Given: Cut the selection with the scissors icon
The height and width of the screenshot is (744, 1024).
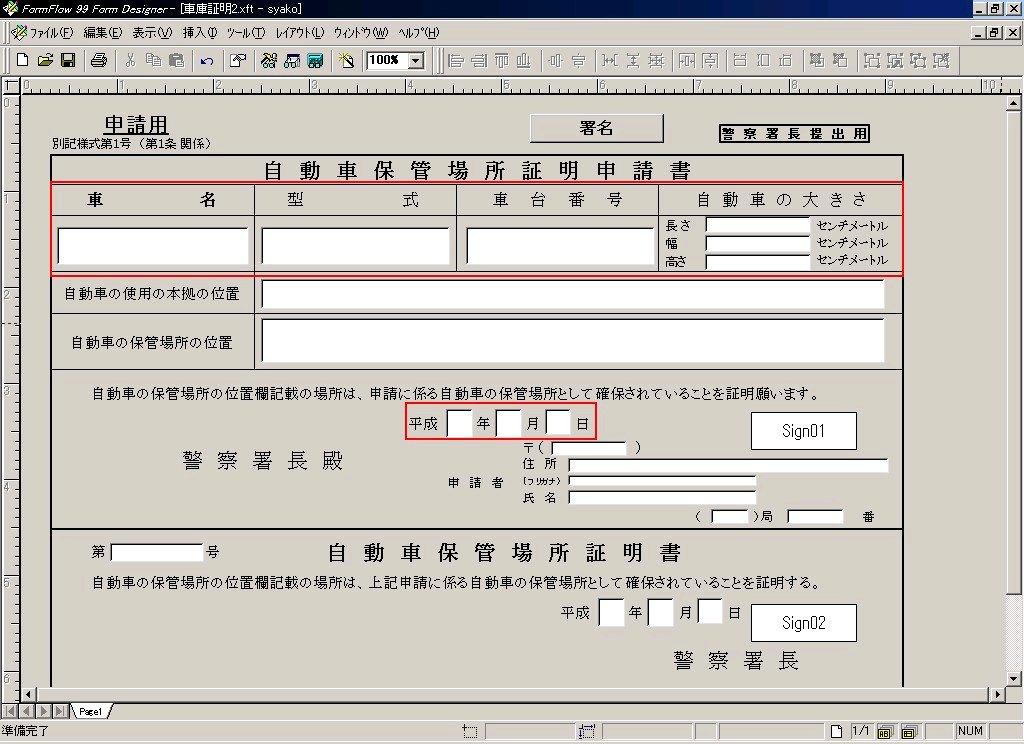Looking at the screenshot, I should (130, 61).
